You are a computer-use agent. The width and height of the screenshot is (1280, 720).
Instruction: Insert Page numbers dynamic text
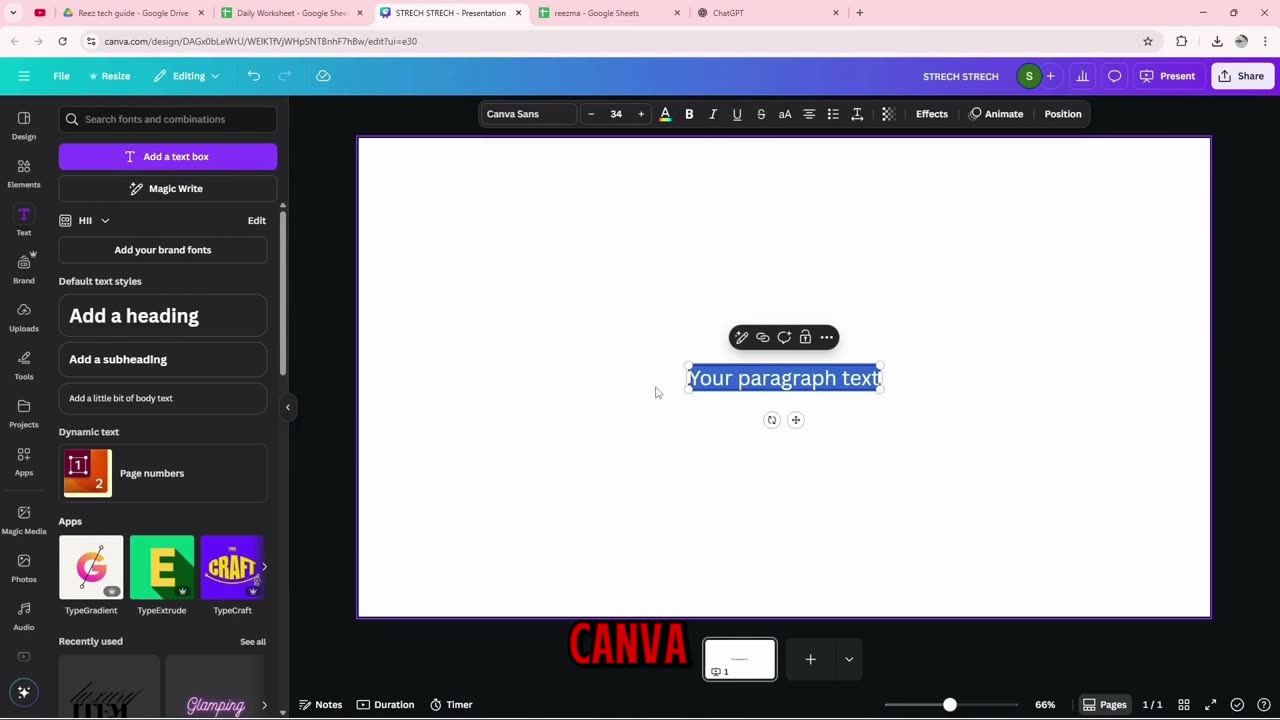tap(163, 473)
